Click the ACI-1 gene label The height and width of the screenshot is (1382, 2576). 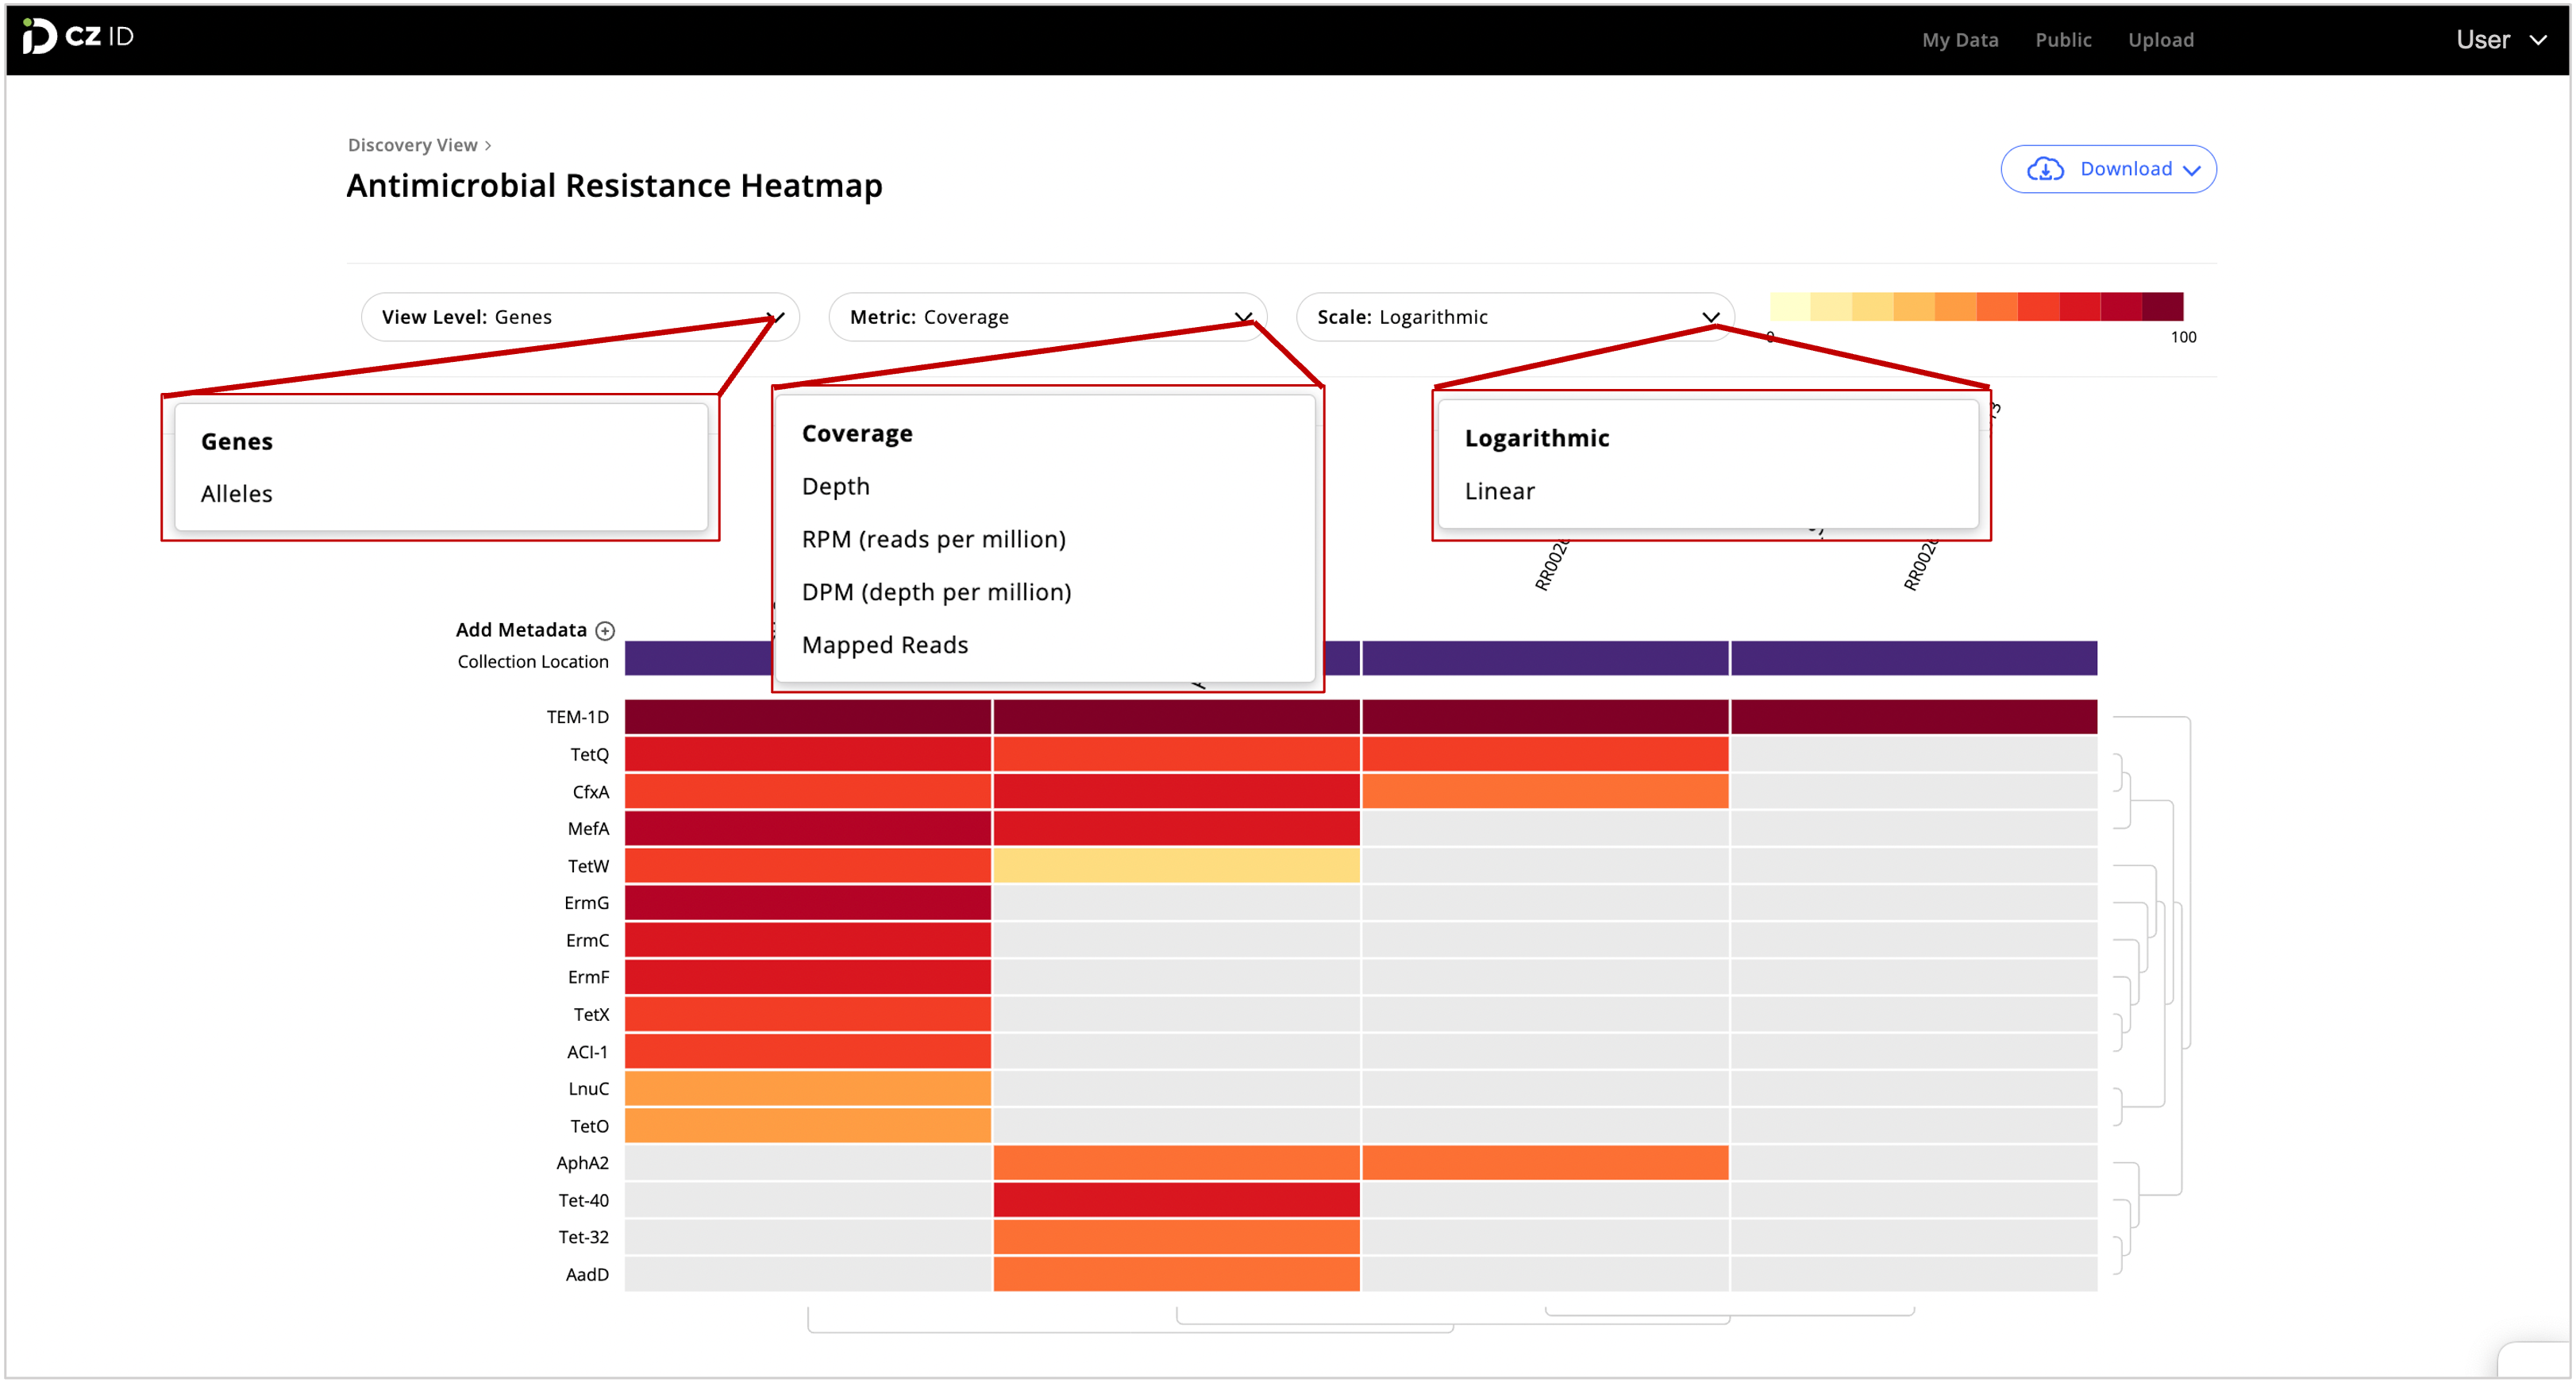pyautogui.click(x=587, y=1052)
